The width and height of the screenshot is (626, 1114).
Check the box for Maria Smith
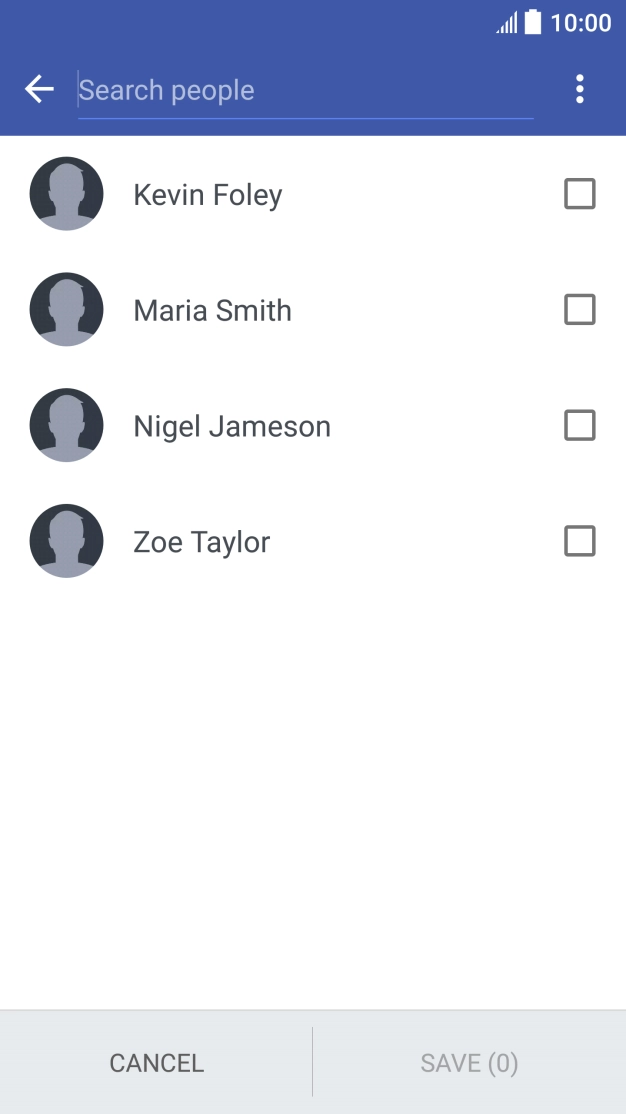pos(580,310)
